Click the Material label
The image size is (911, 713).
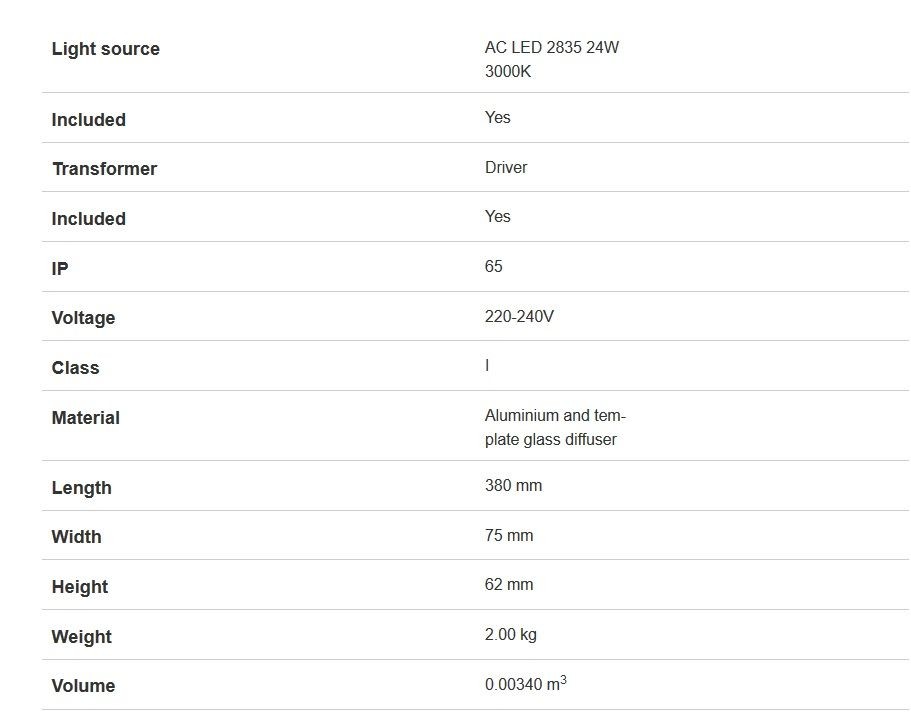pyautogui.click(x=85, y=418)
